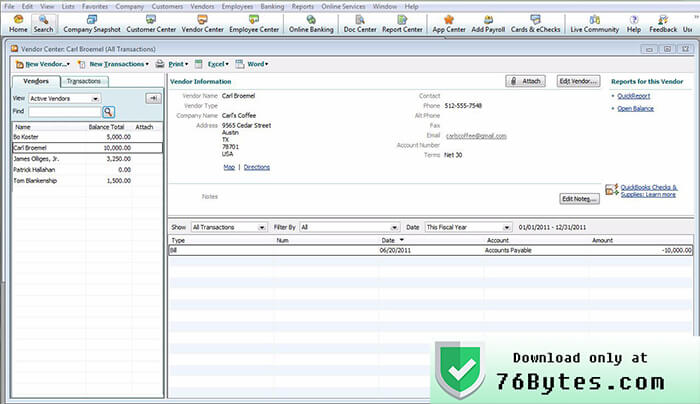Open the Customer Center icon
This screenshot has height=404, width=700.
coord(151,24)
